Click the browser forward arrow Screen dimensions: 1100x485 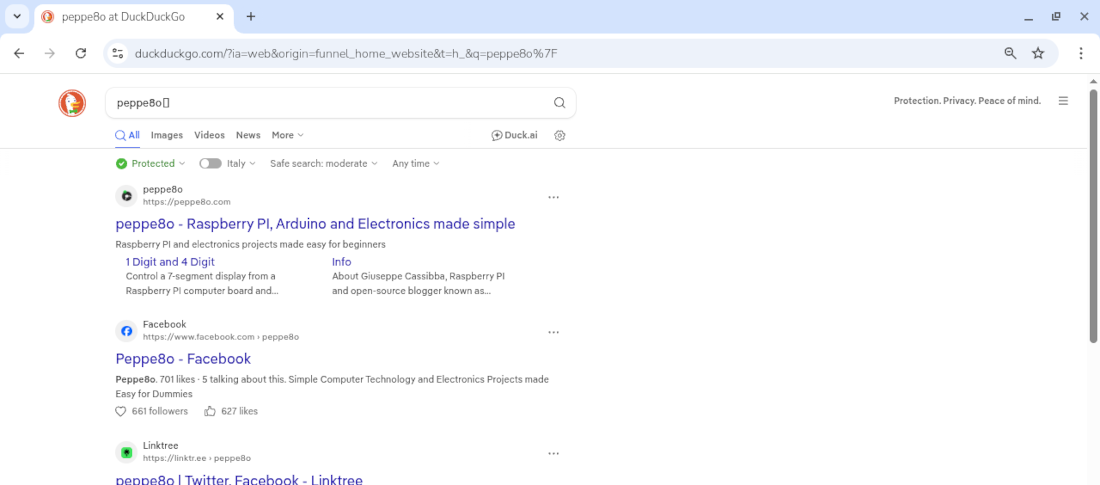coord(50,53)
